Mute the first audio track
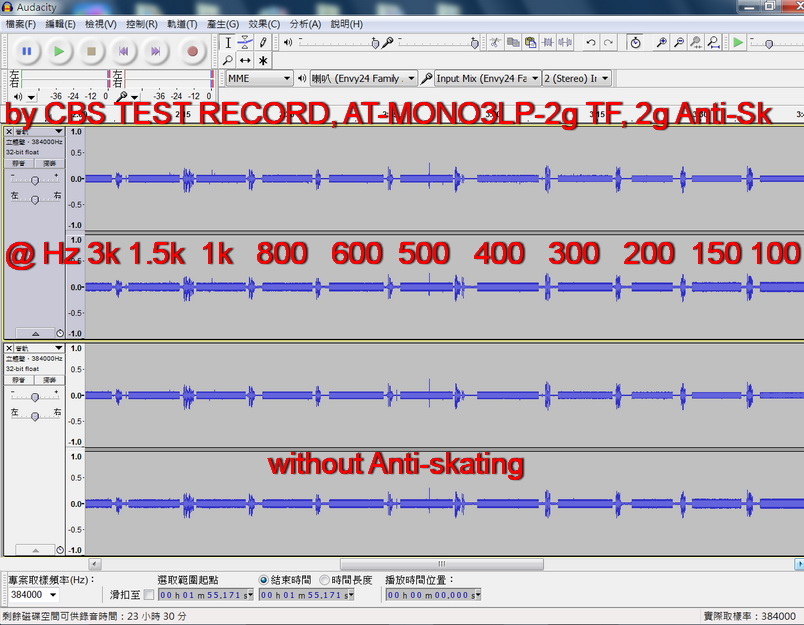The width and height of the screenshot is (804, 625). coord(19,163)
